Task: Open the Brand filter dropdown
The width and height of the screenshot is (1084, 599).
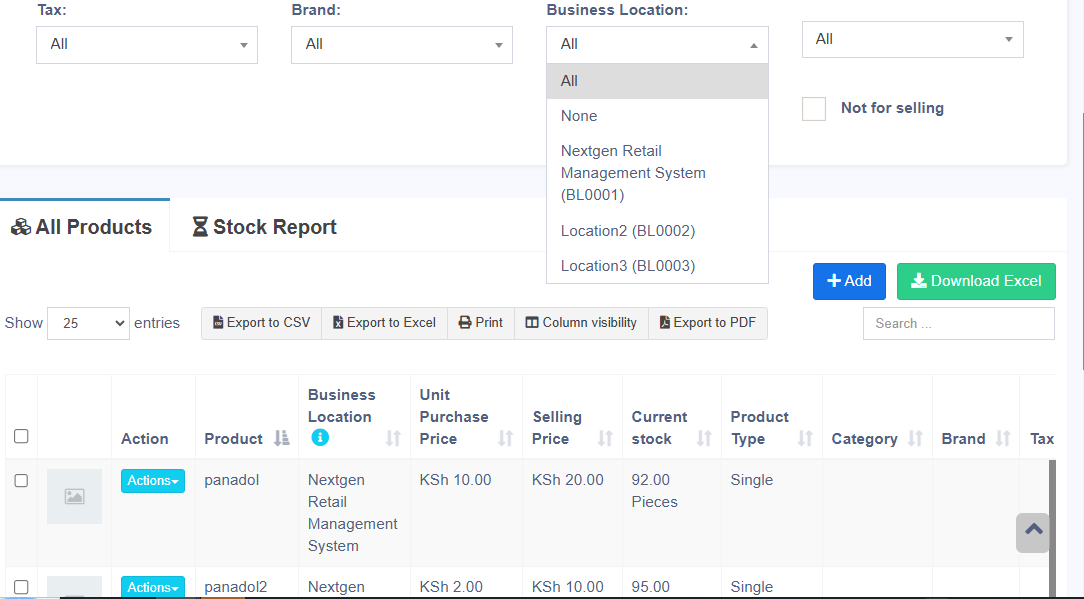Action: click(x=402, y=45)
